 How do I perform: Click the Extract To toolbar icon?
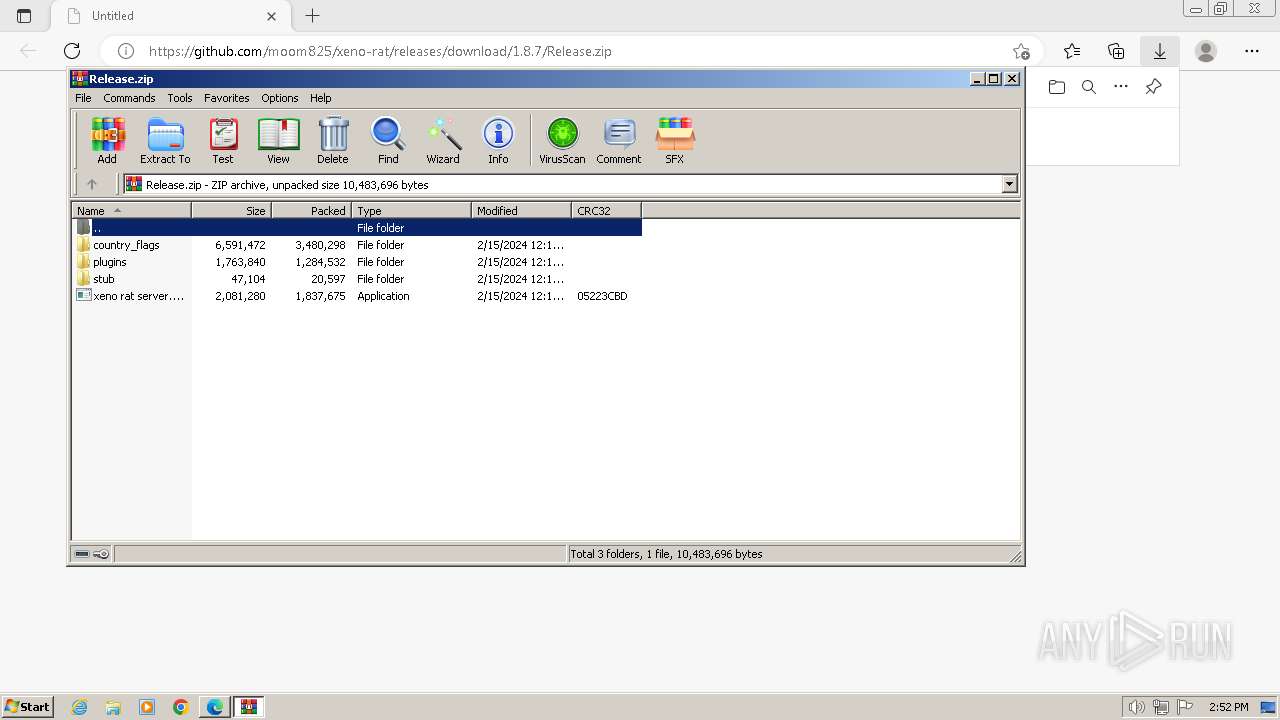tap(165, 140)
